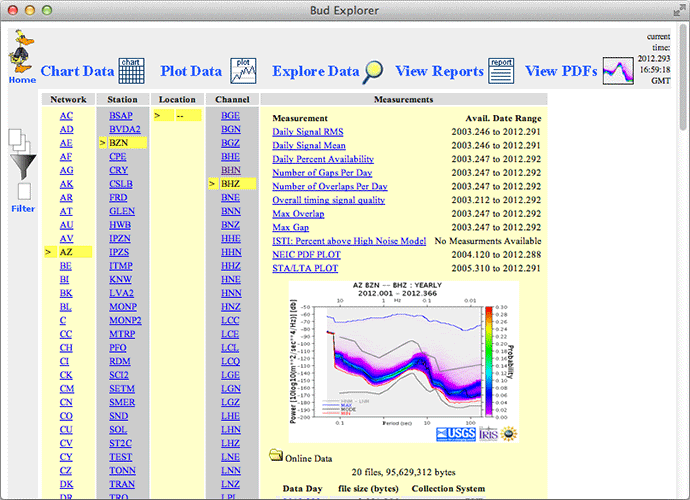The image size is (690, 500).
Task: Select station TONN
Action: coord(122,471)
